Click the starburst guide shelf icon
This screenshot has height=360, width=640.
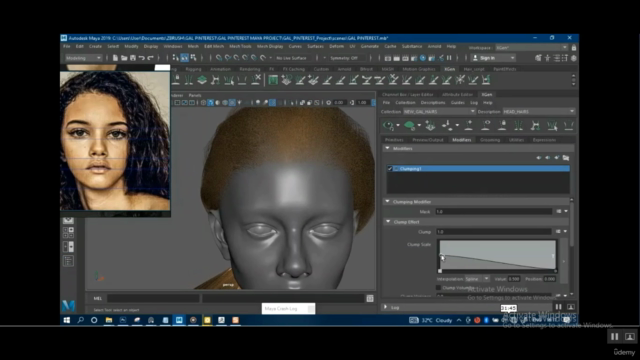pyautogui.click(x=460, y=80)
